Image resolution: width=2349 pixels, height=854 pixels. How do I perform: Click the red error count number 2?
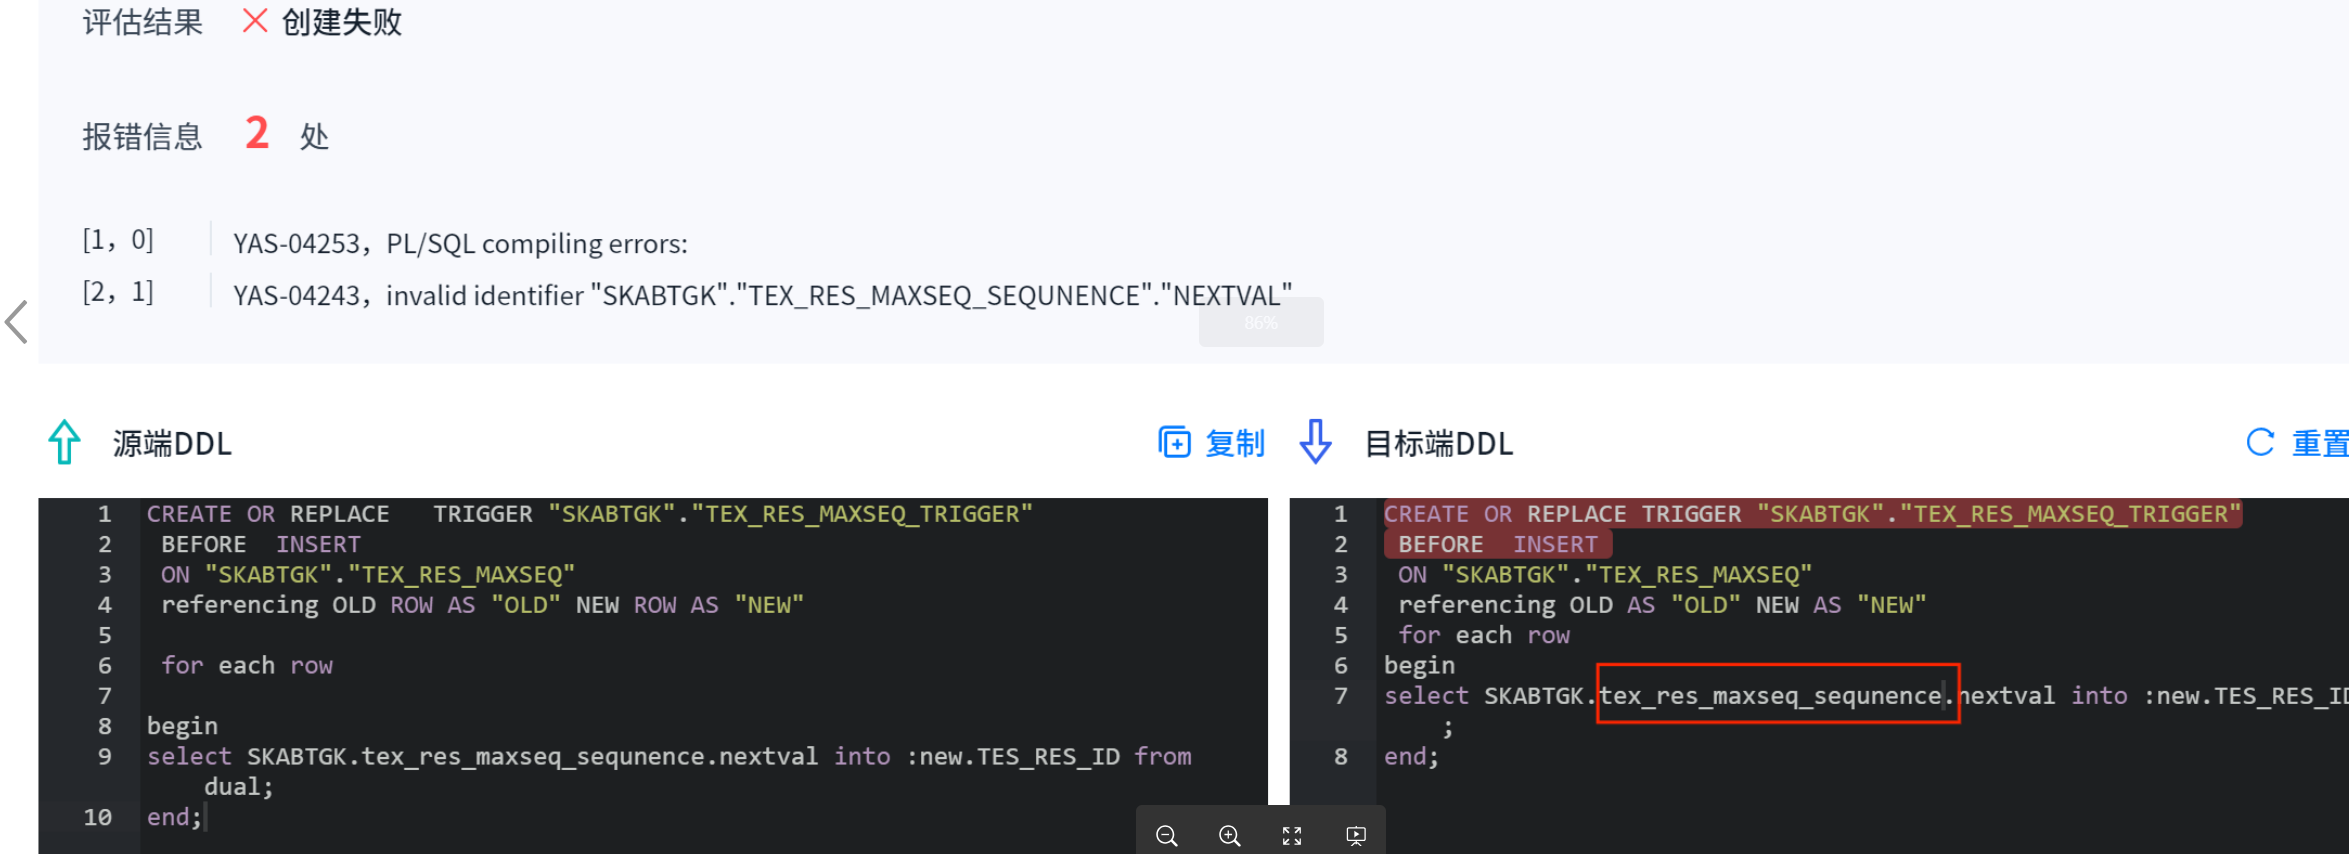coord(257,133)
